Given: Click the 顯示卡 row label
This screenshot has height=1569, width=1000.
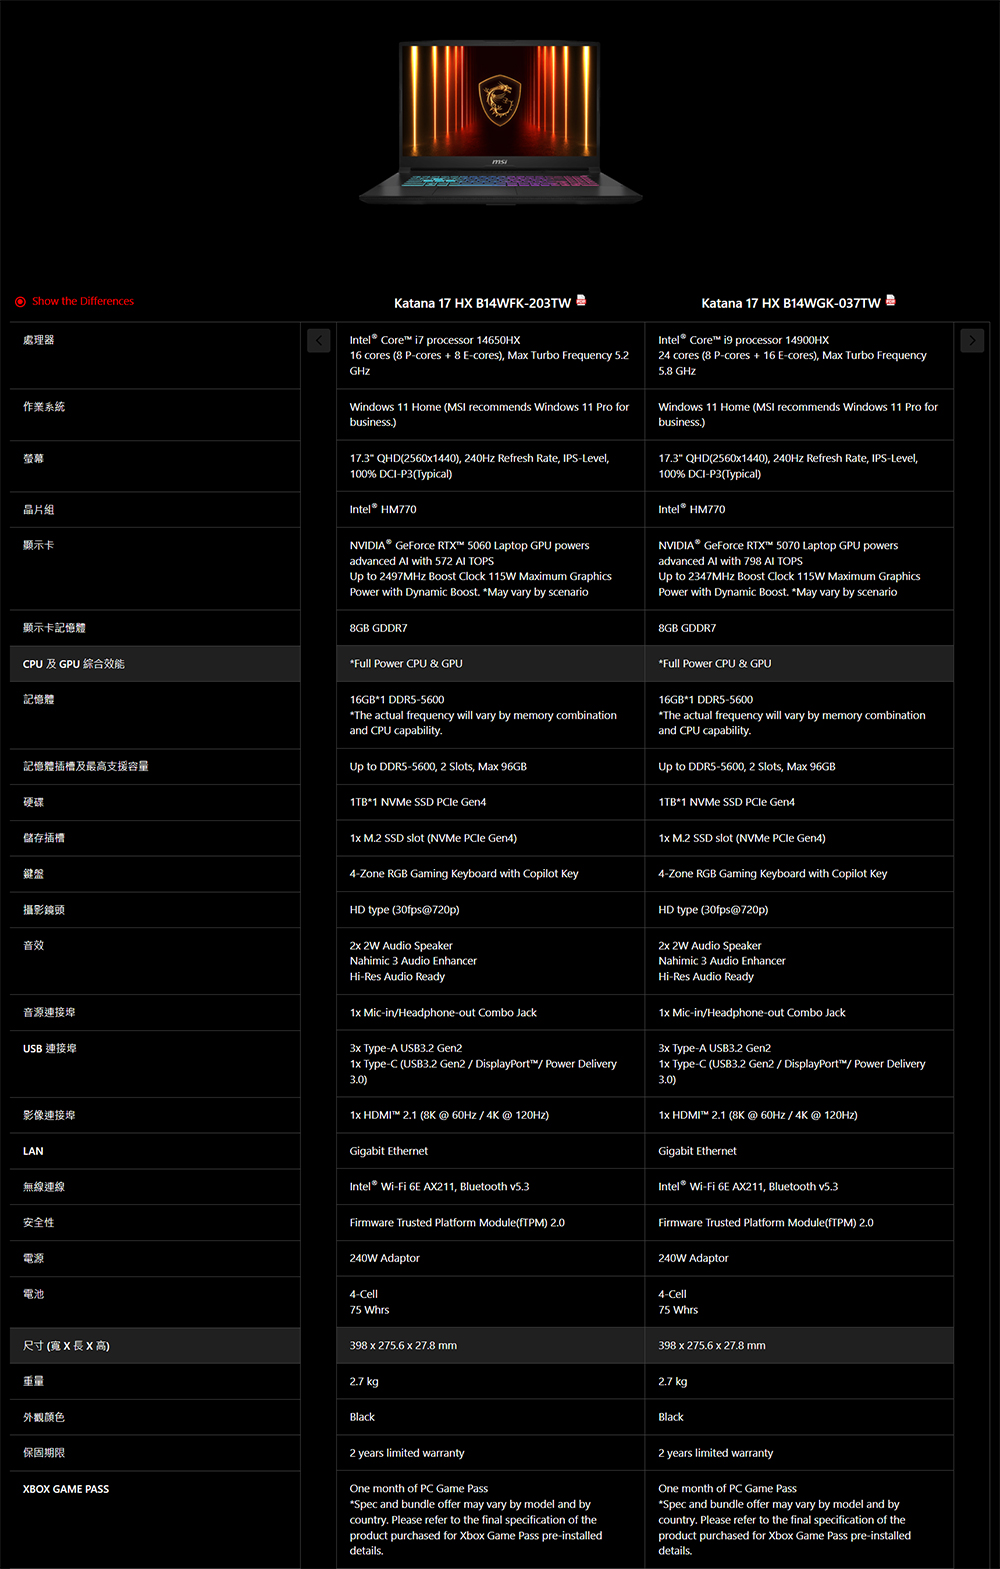Looking at the screenshot, I should (39, 545).
